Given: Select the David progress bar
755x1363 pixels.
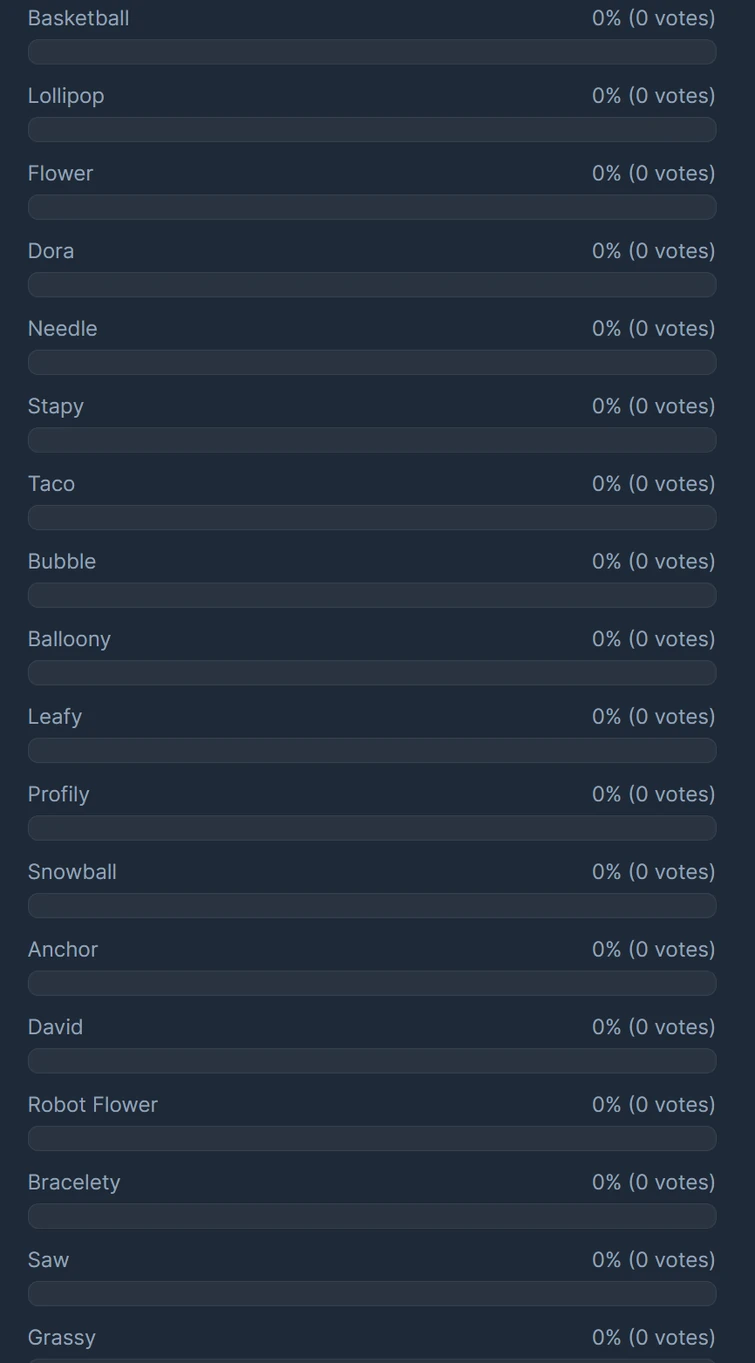Looking at the screenshot, I should [x=372, y=1061].
